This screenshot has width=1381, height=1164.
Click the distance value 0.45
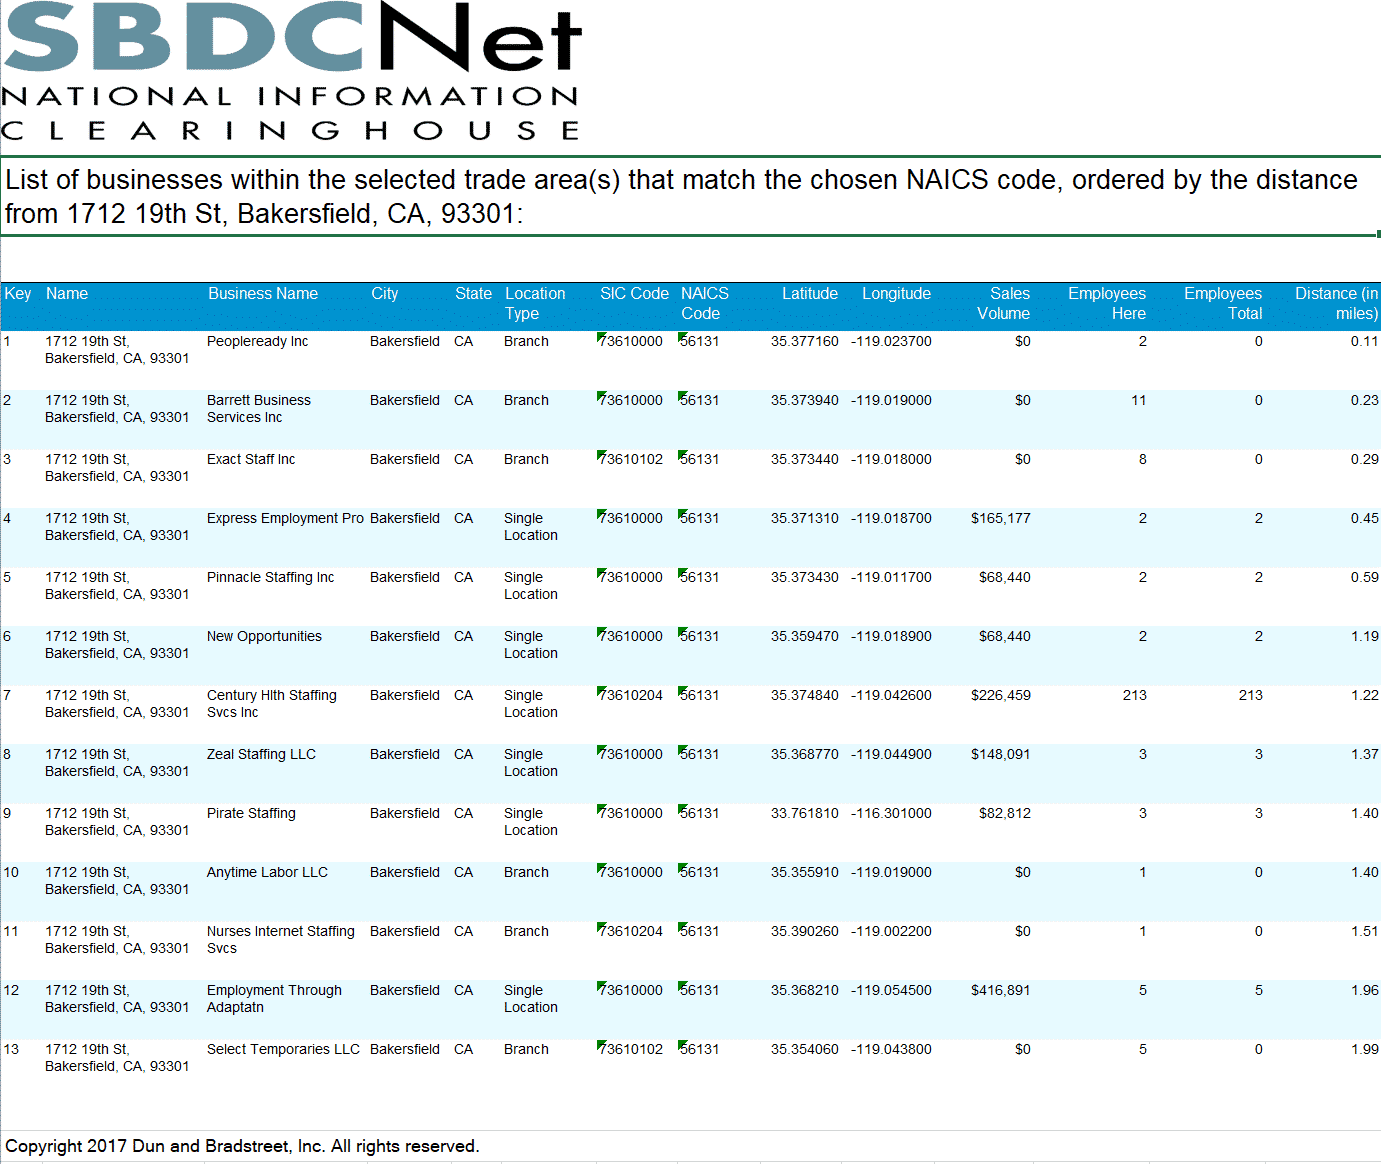1365,519
